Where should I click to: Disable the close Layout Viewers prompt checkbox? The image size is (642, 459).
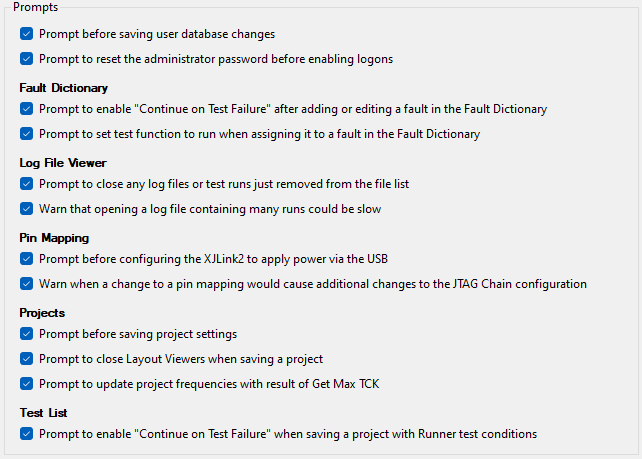pyautogui.click(x=26, y=359)
